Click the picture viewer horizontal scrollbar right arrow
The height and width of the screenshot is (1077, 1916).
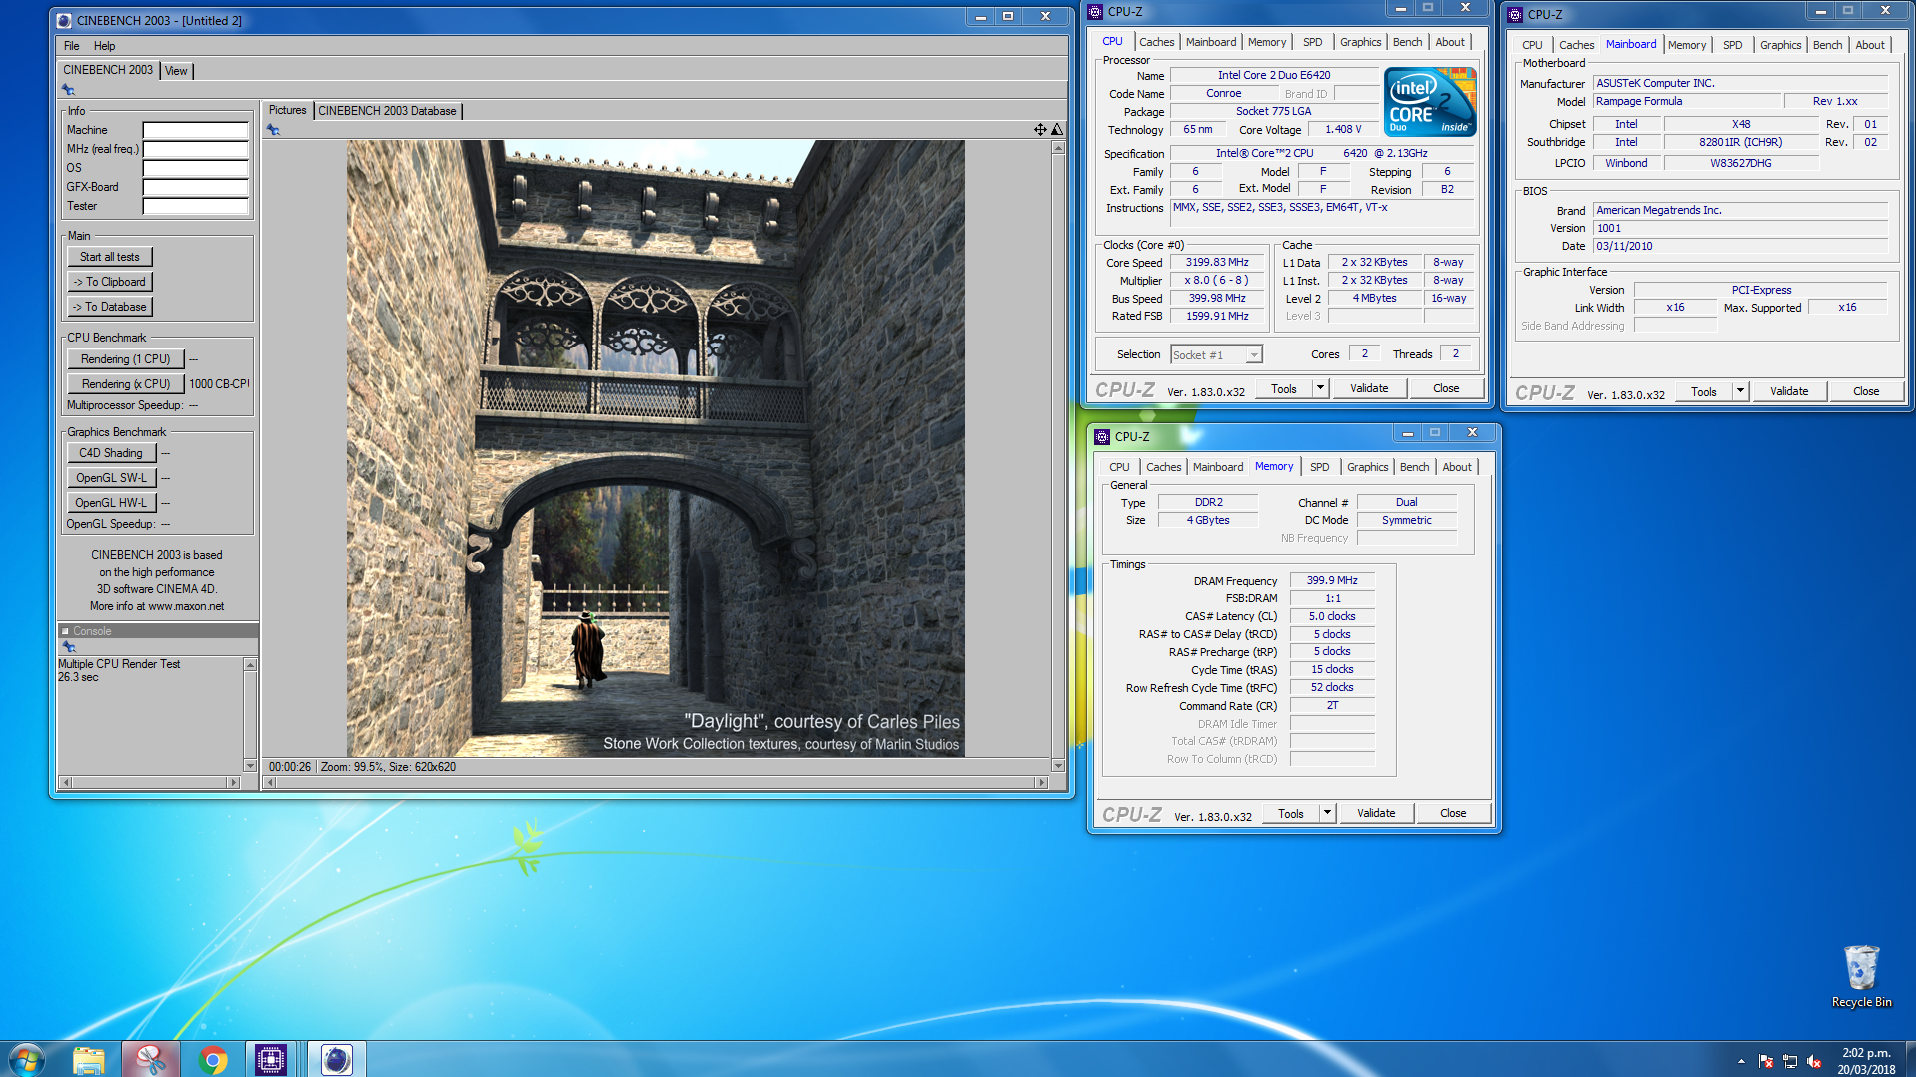1042,783
